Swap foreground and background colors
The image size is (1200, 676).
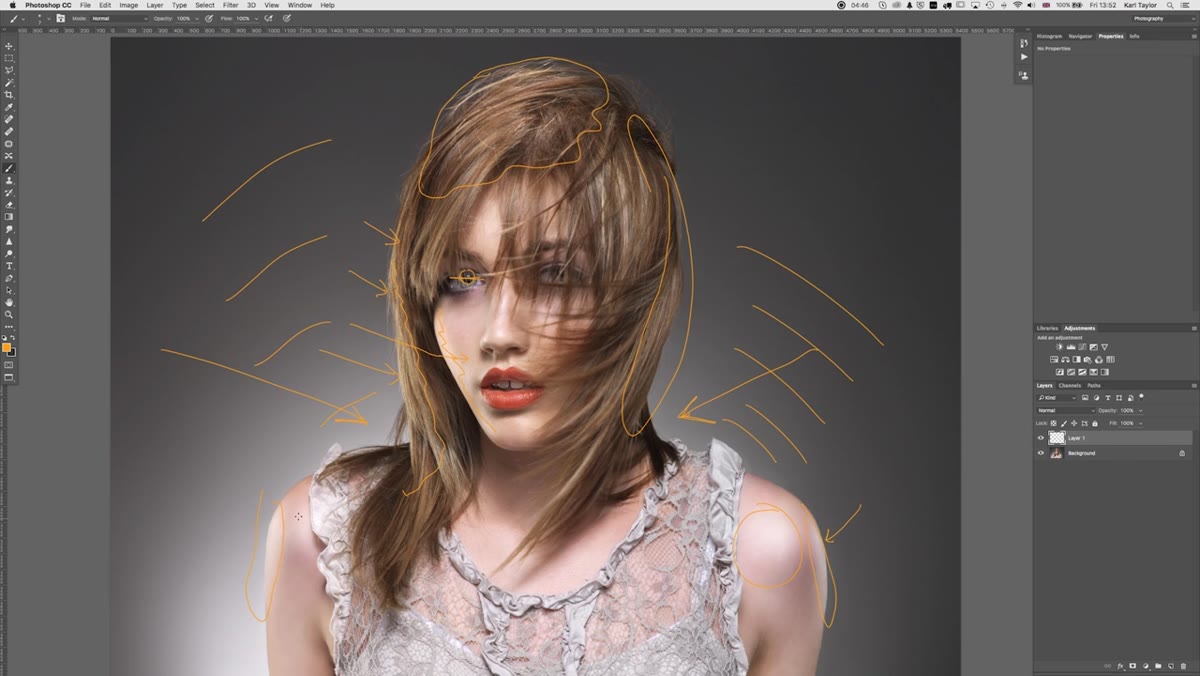13,337
